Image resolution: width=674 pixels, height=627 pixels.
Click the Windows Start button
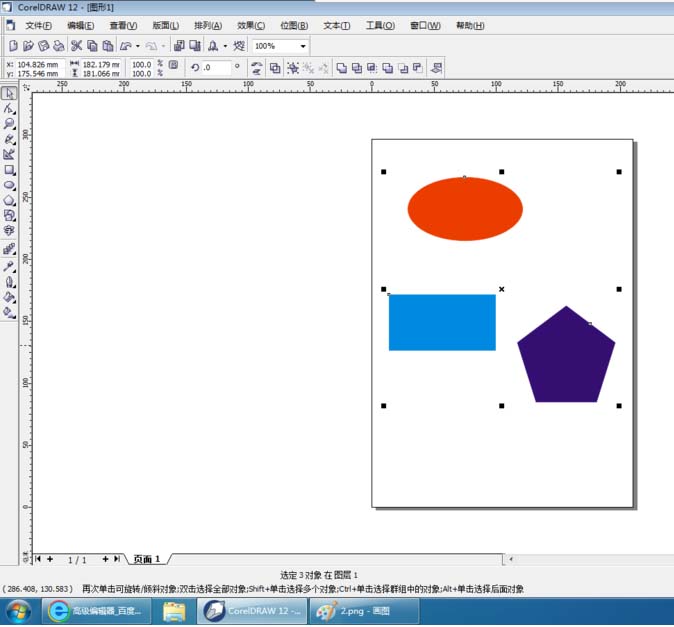18,610
